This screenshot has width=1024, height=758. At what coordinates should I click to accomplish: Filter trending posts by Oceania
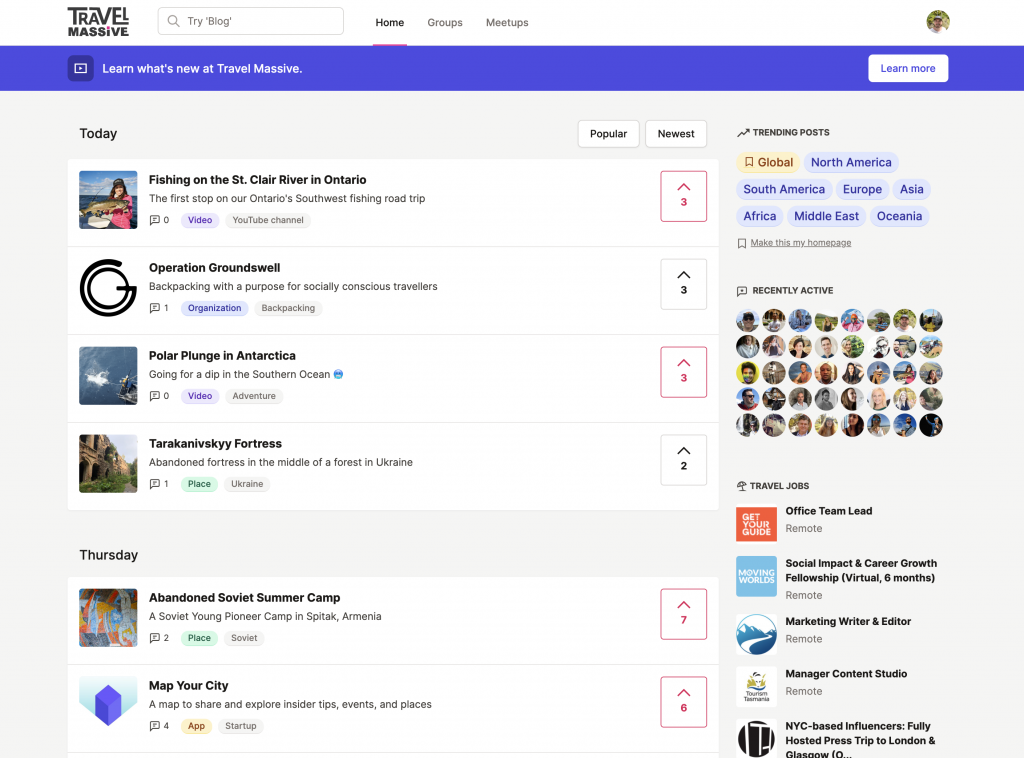(x=899, y=216)
